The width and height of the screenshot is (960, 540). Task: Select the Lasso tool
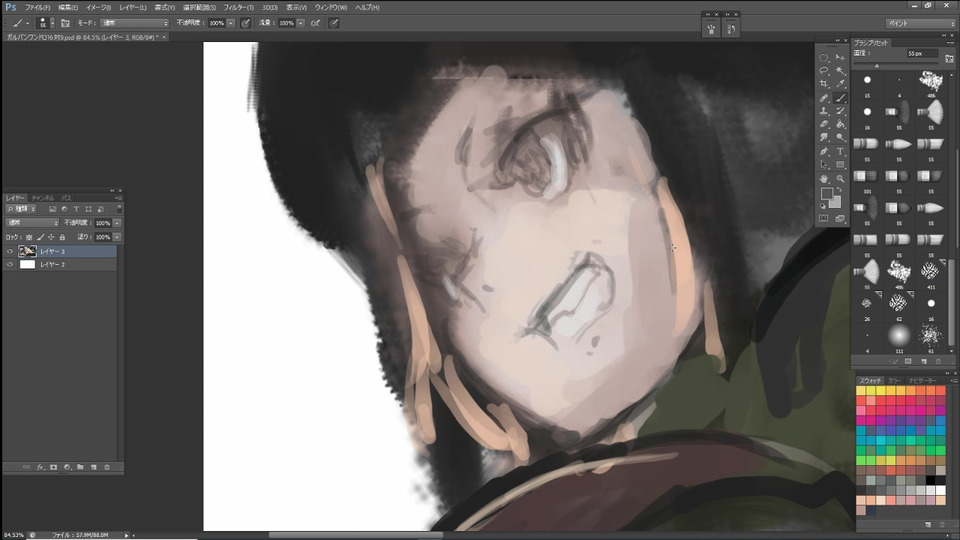click(824, 71)
